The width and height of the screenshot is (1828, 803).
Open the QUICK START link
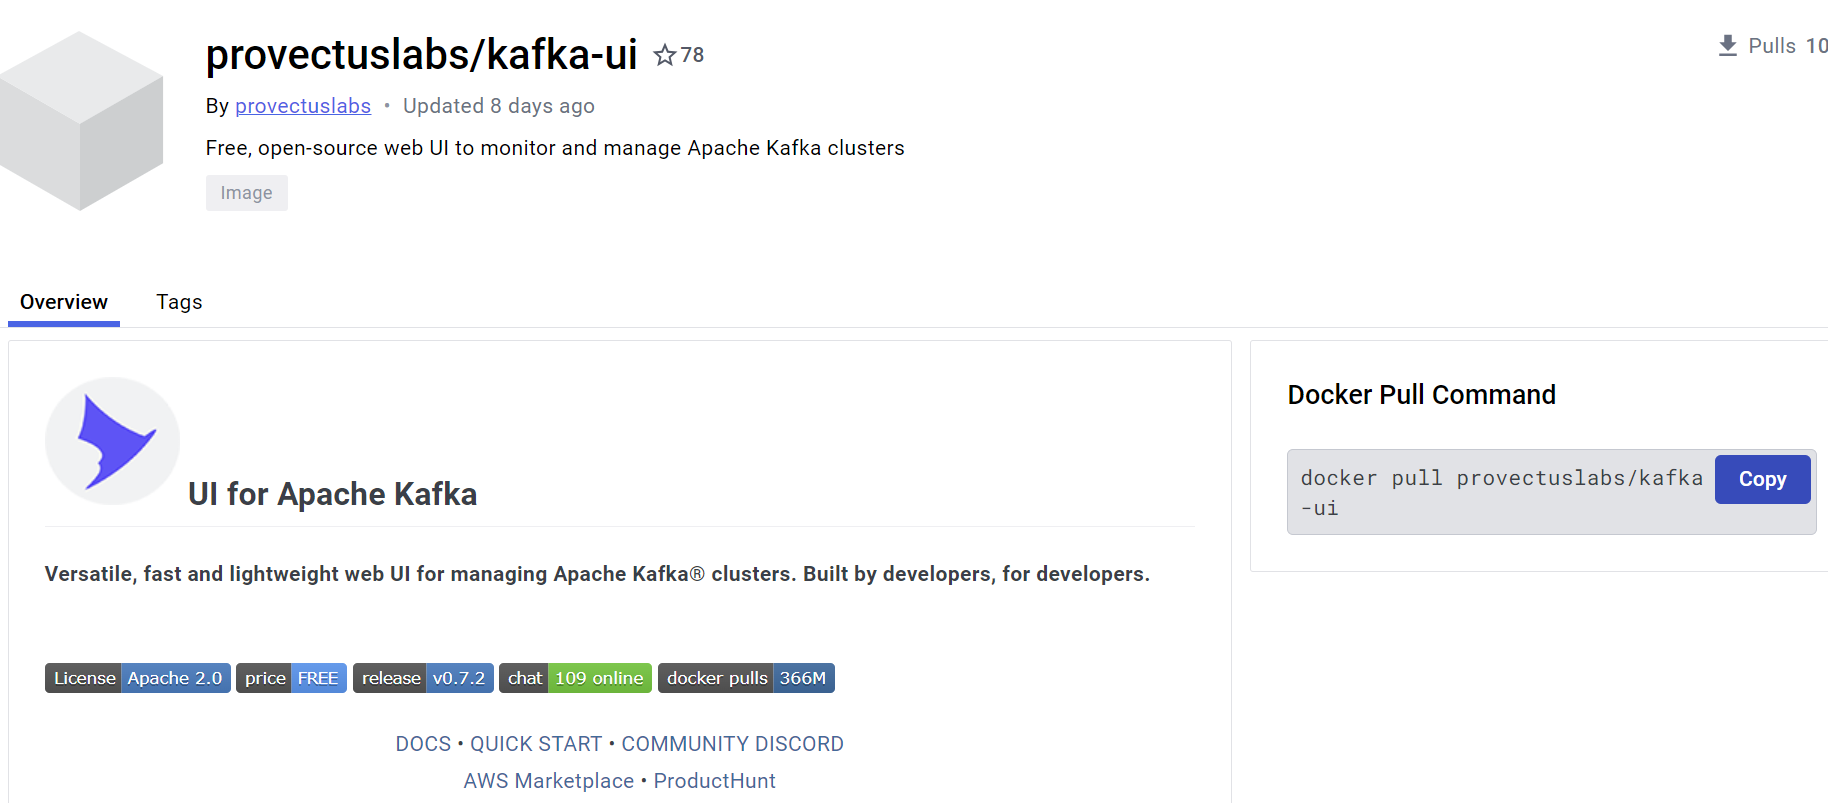click(x=536, y=744)
